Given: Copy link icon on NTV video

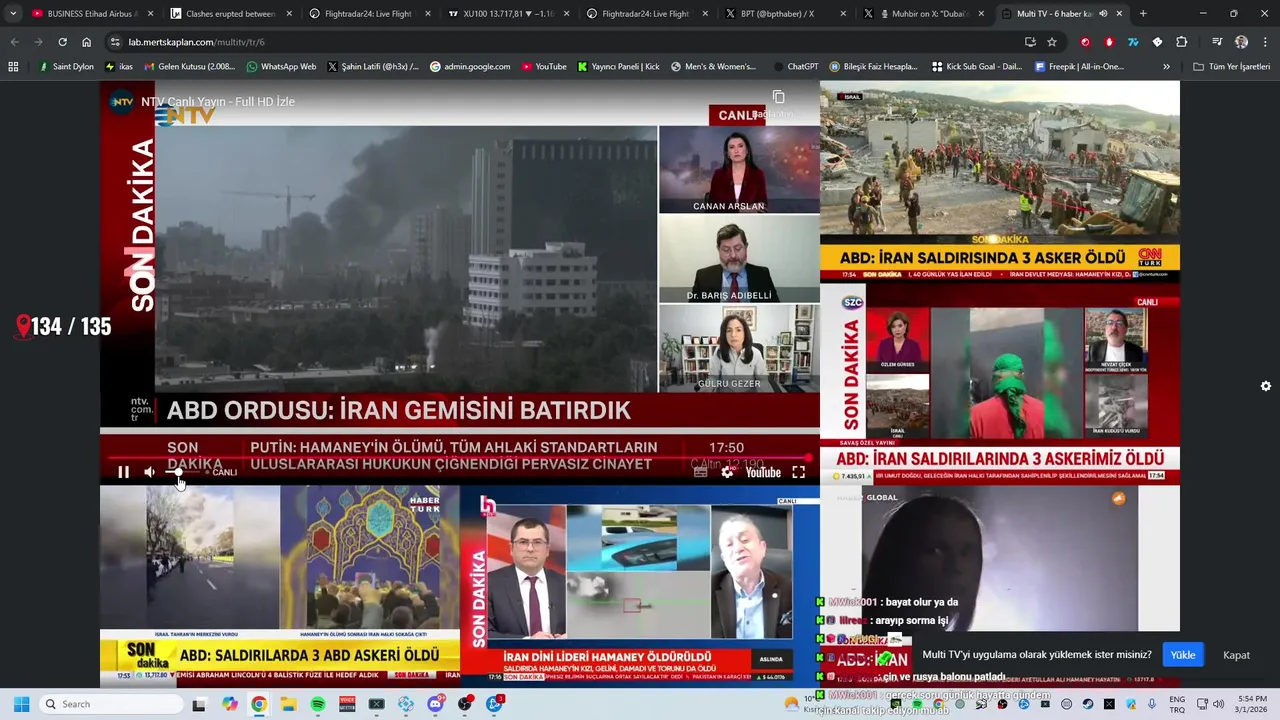Looking at the screenshot, I should pyautogui.click(x=778, y=97).
